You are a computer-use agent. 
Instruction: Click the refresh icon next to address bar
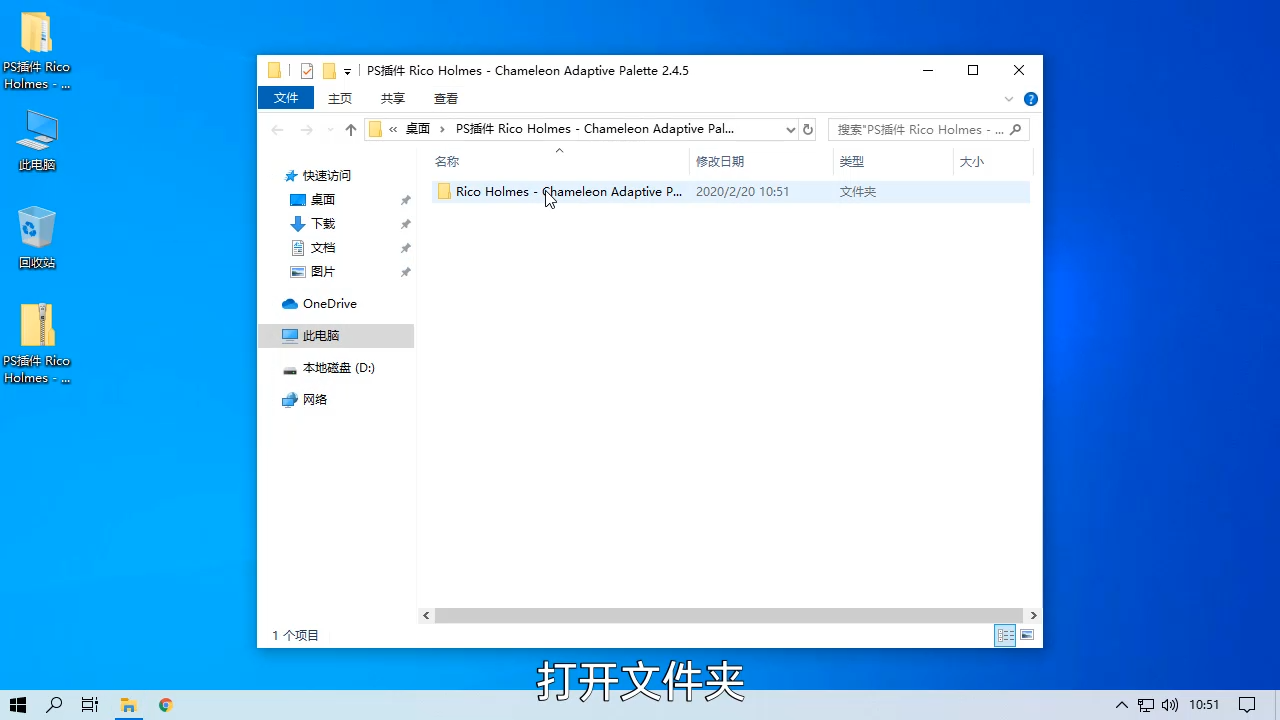coord(807,129)
